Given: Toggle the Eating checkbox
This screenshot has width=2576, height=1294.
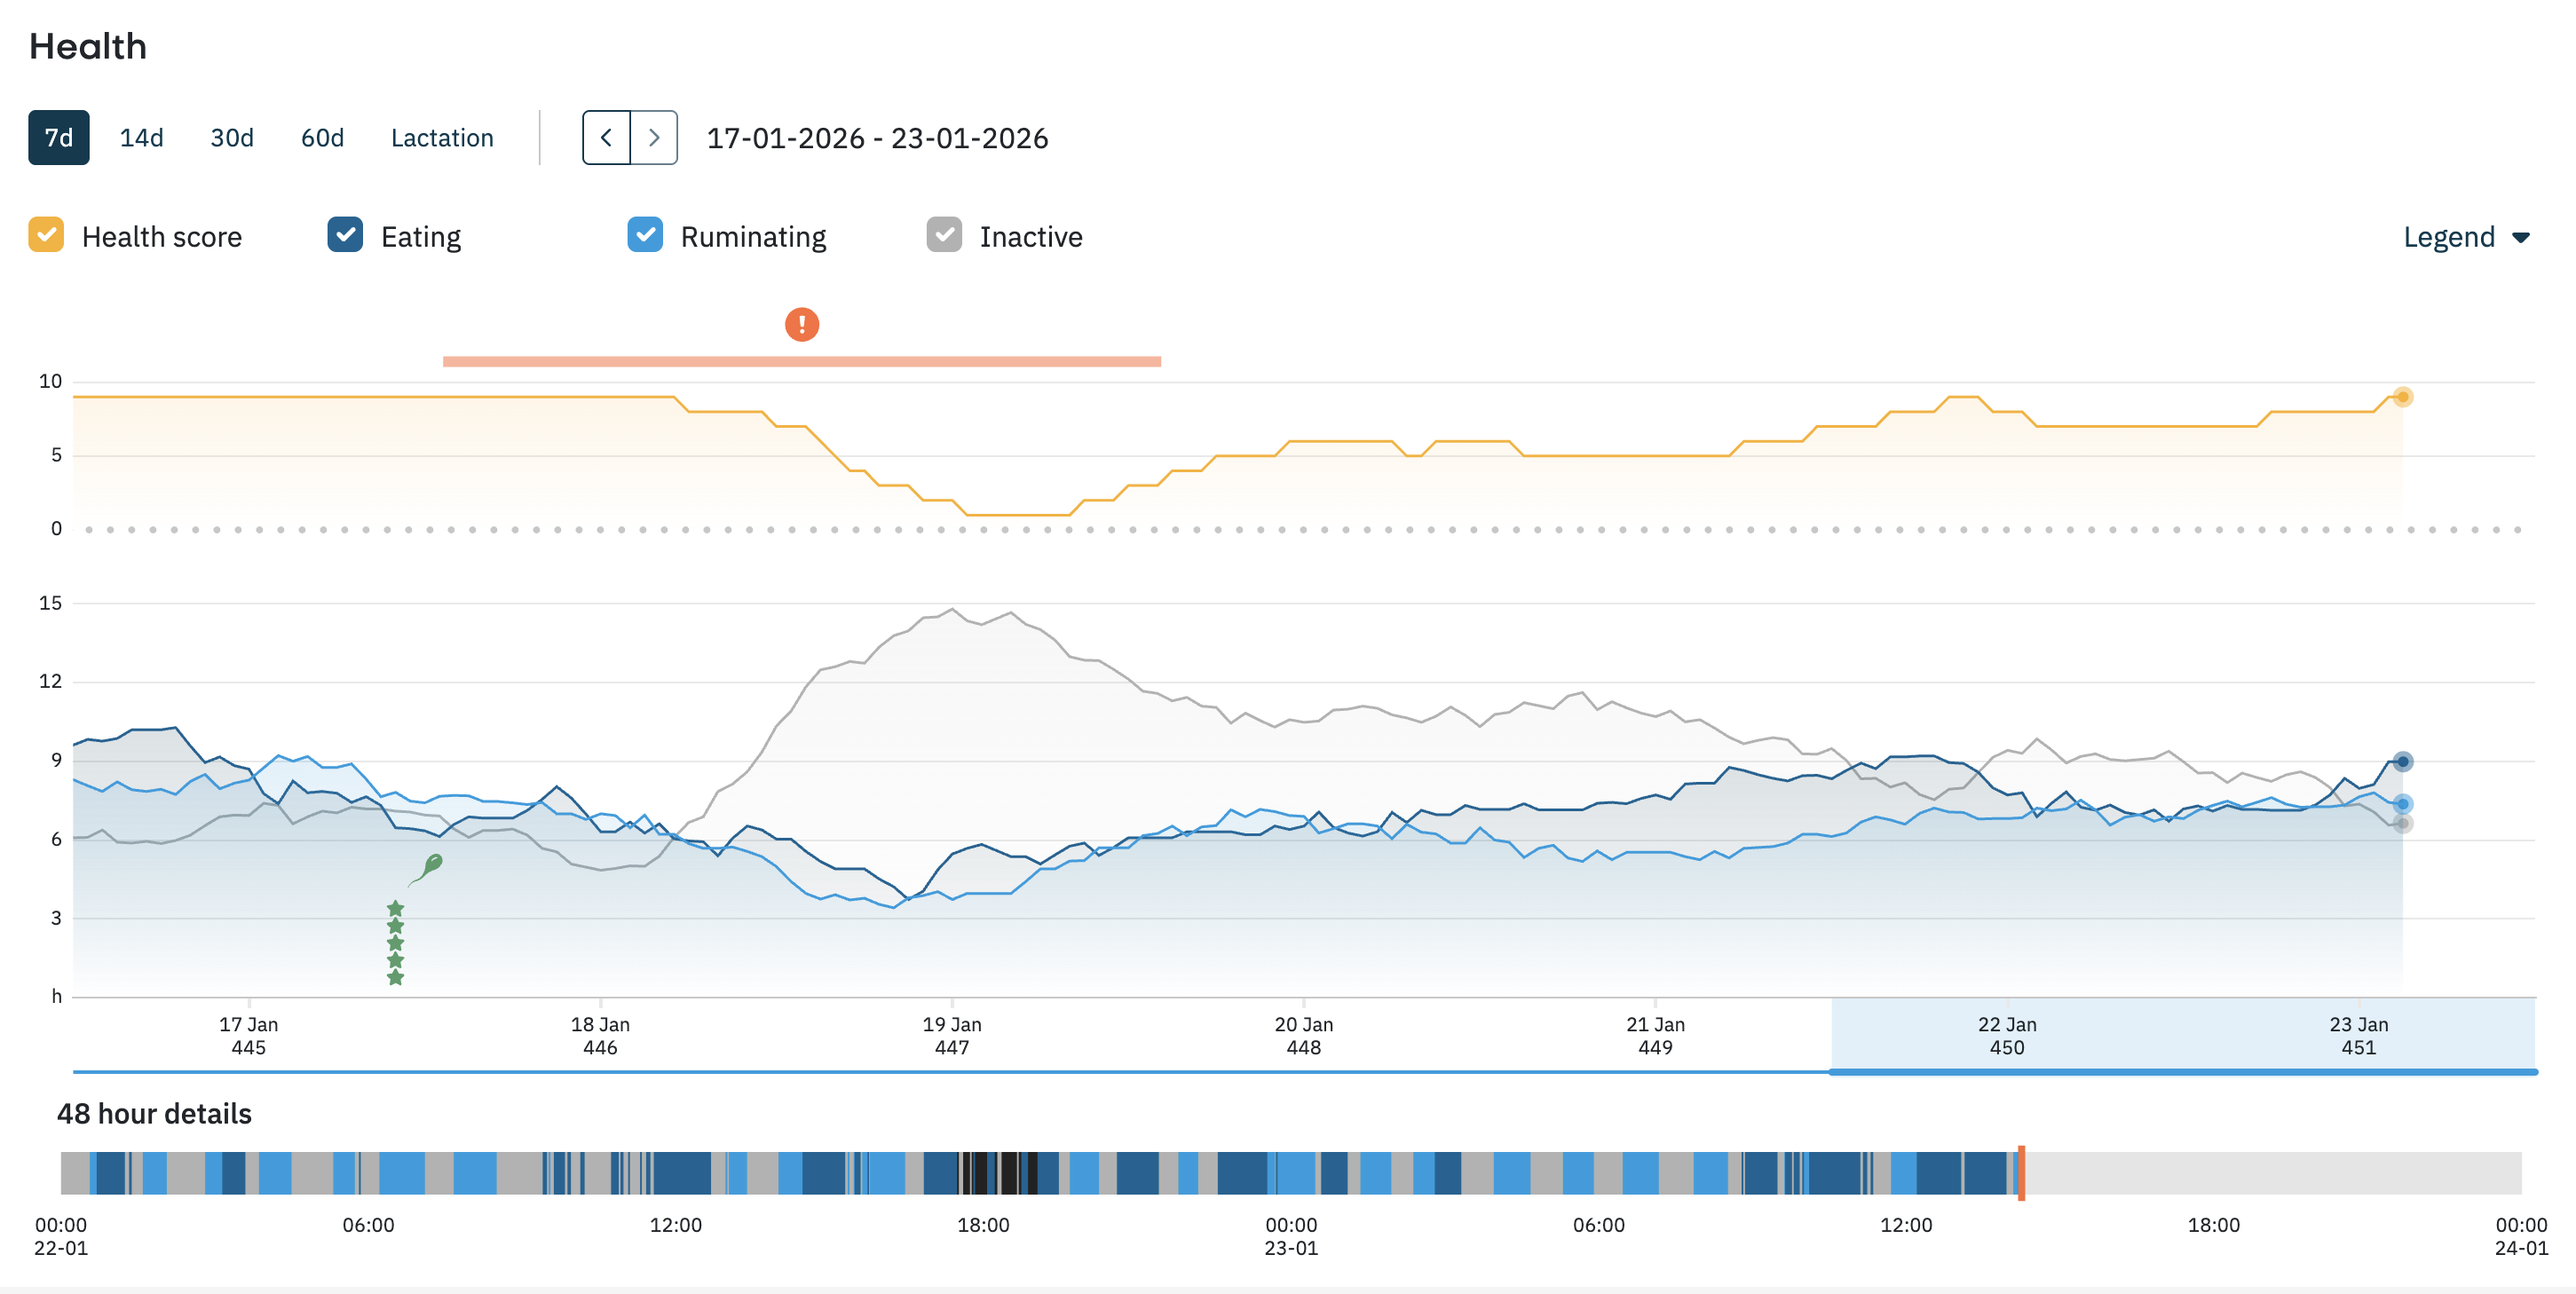Looking at the screenshot, I should [x=345, y=236].
